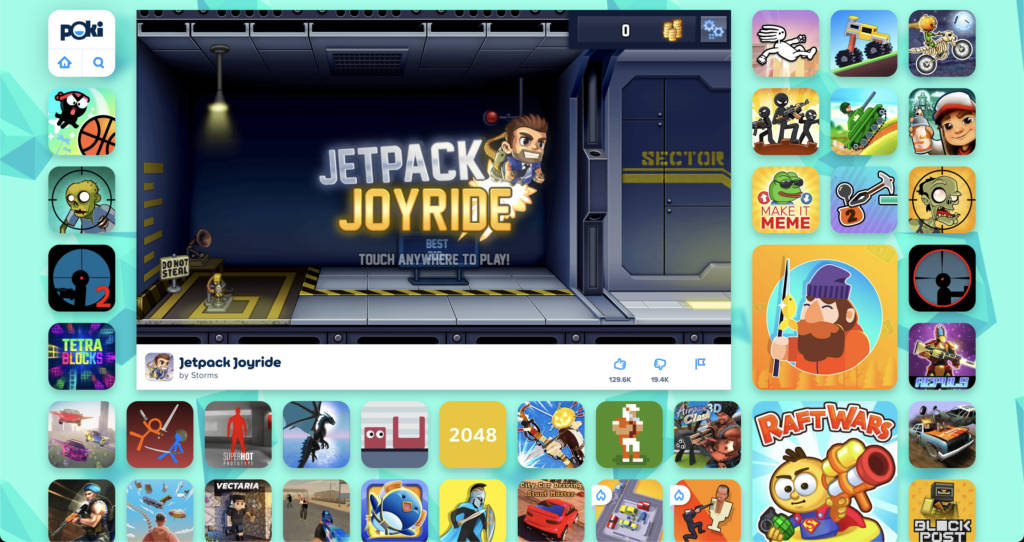Go to Poki home via house icon
Viewport: 1024px width, 542px height.
point(65,63)
